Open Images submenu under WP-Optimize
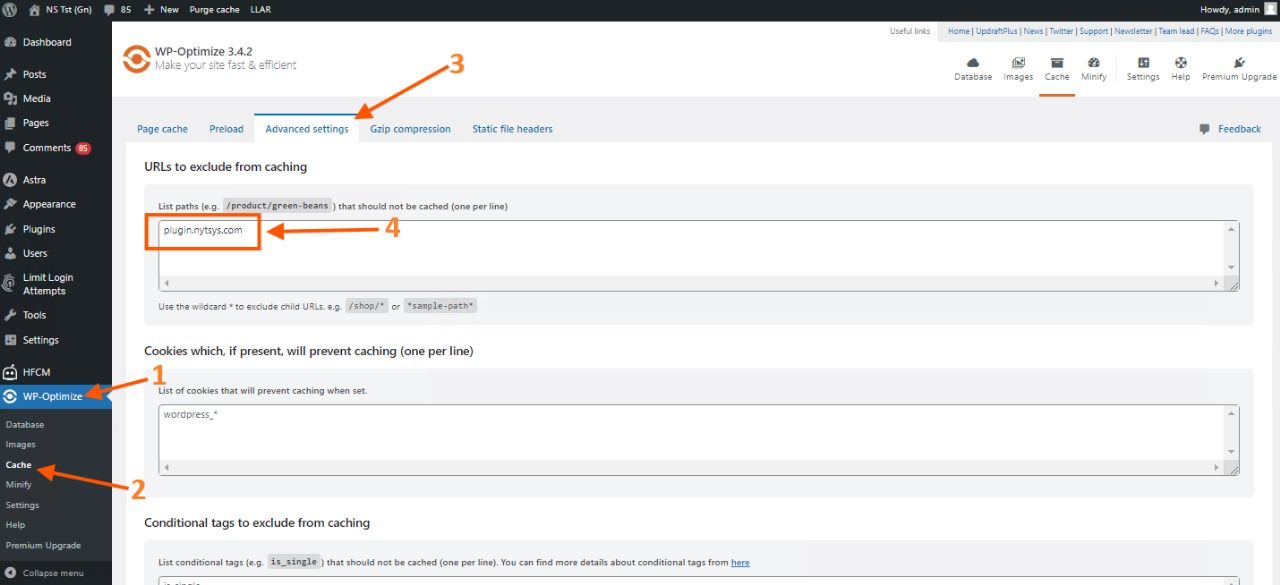This screenshot has width=1280, height=585. point(20,445)
